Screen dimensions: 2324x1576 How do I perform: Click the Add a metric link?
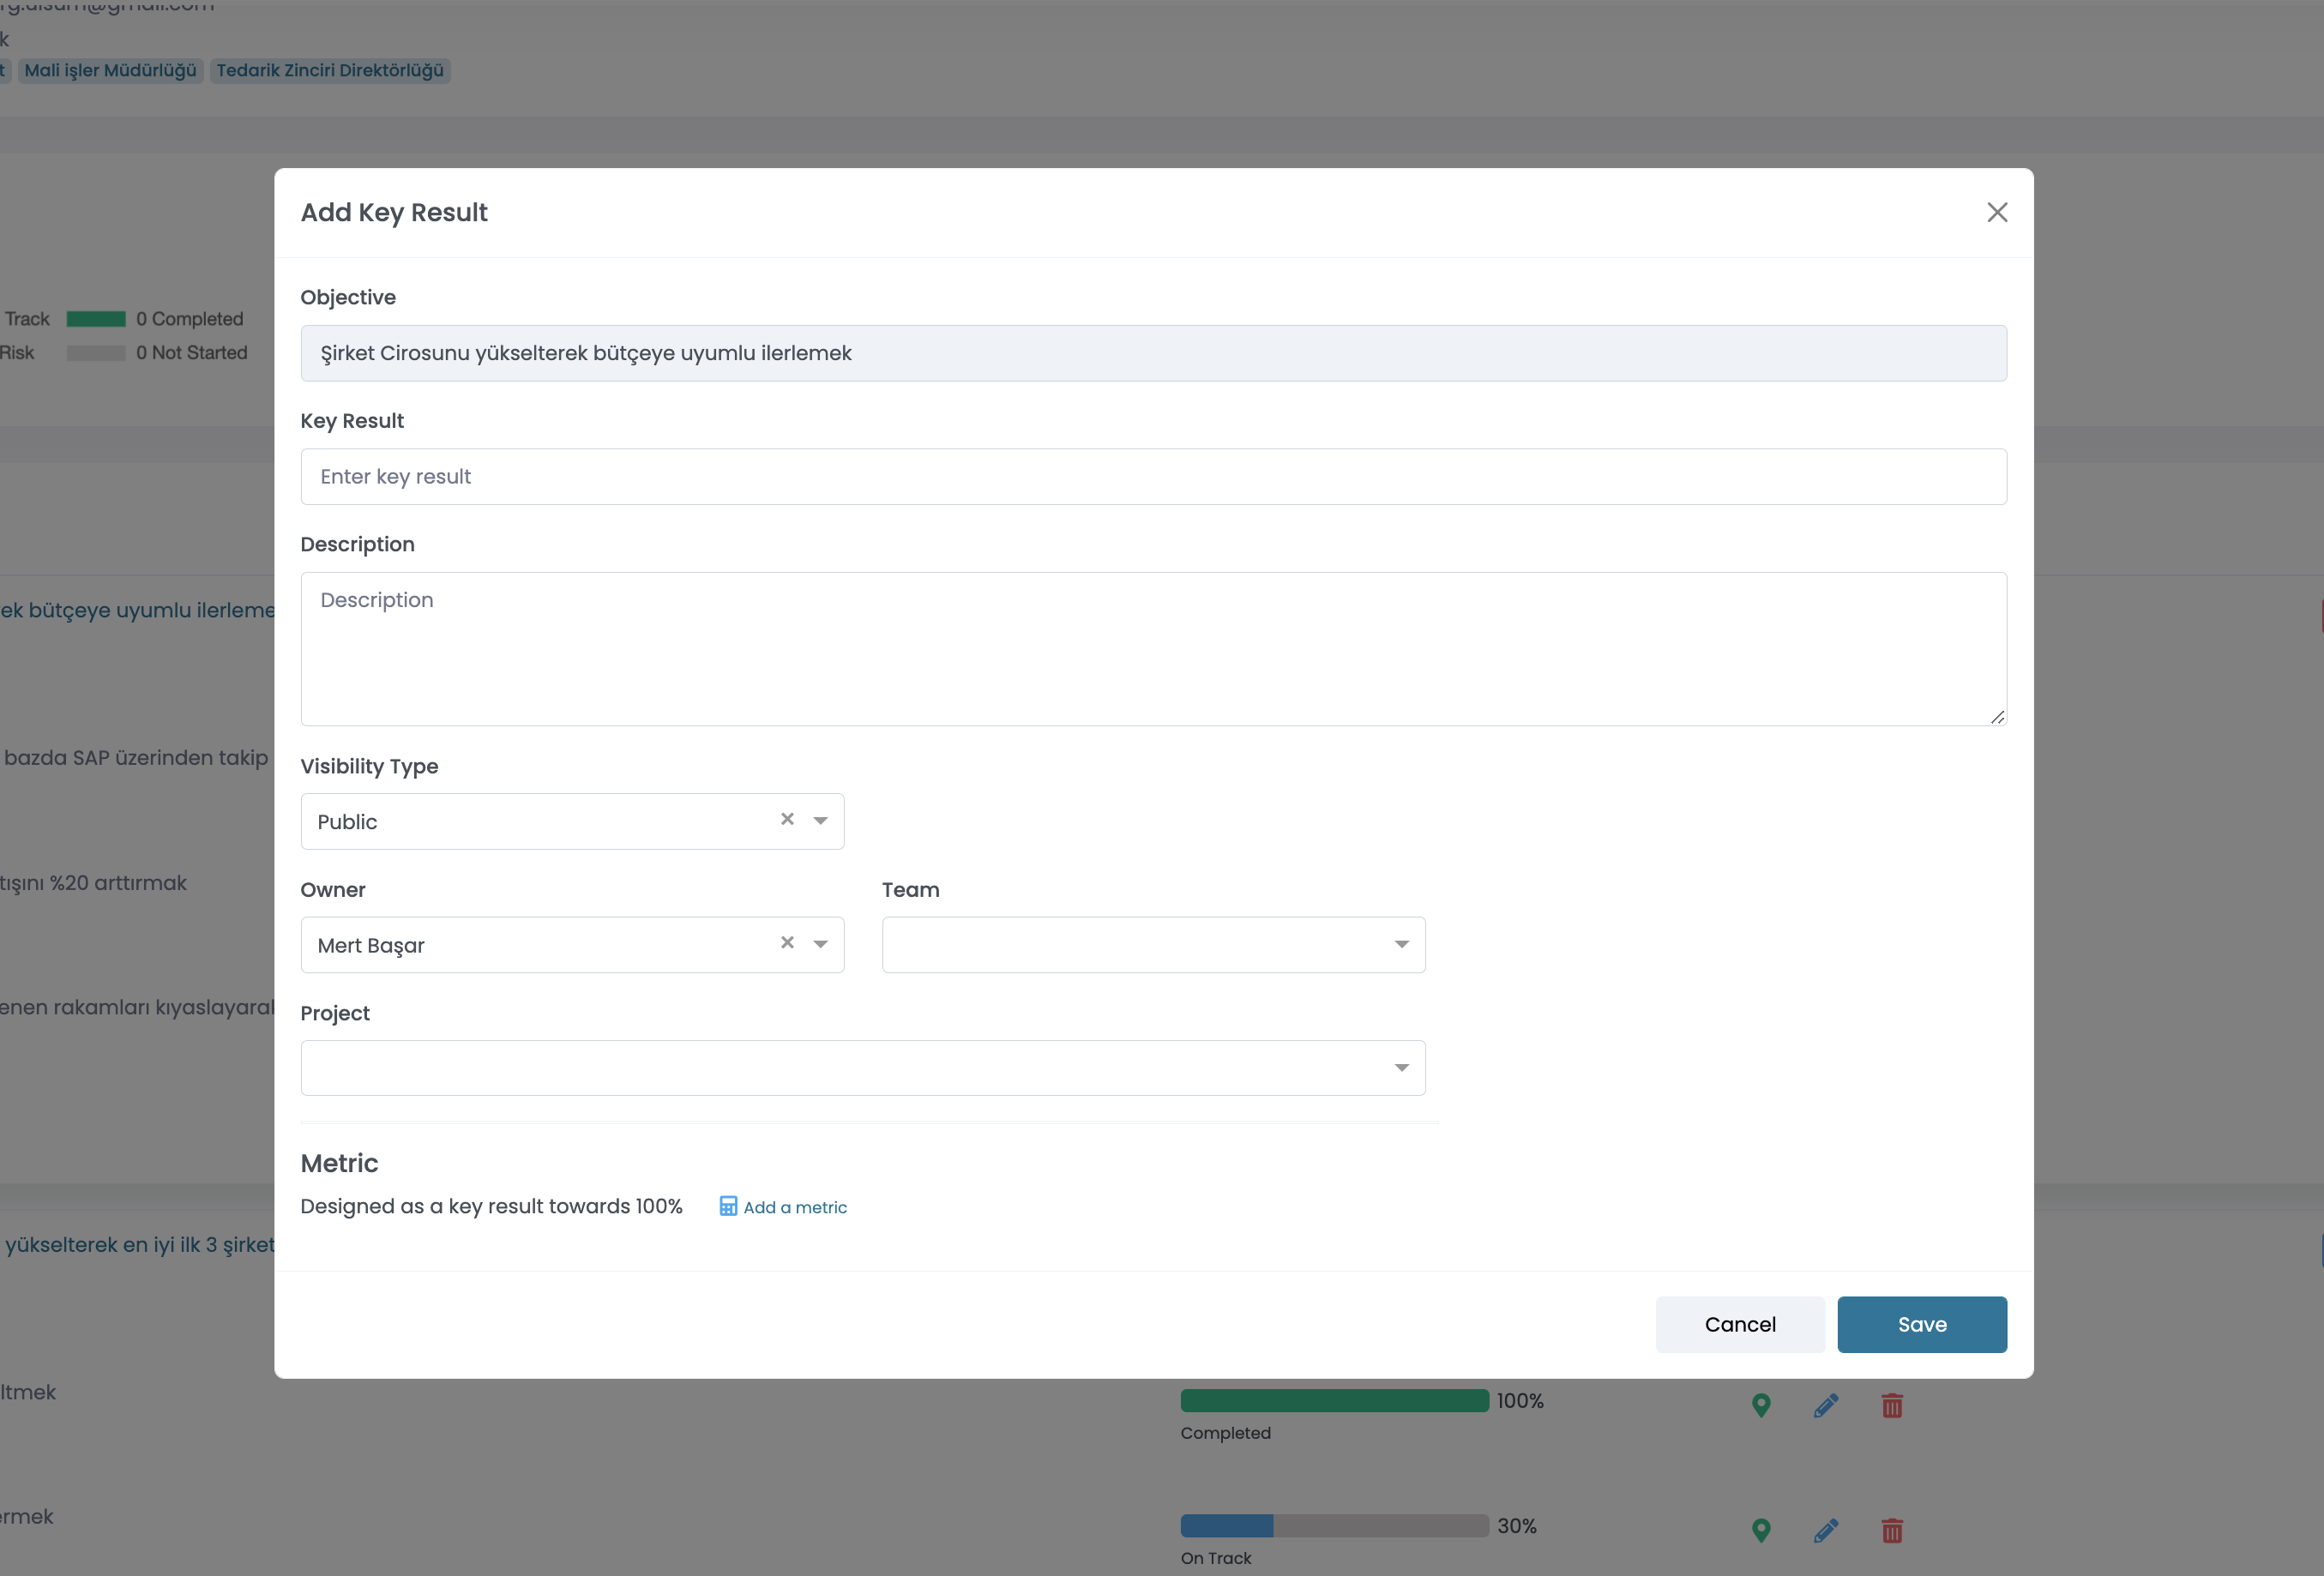pos(794,1207)
